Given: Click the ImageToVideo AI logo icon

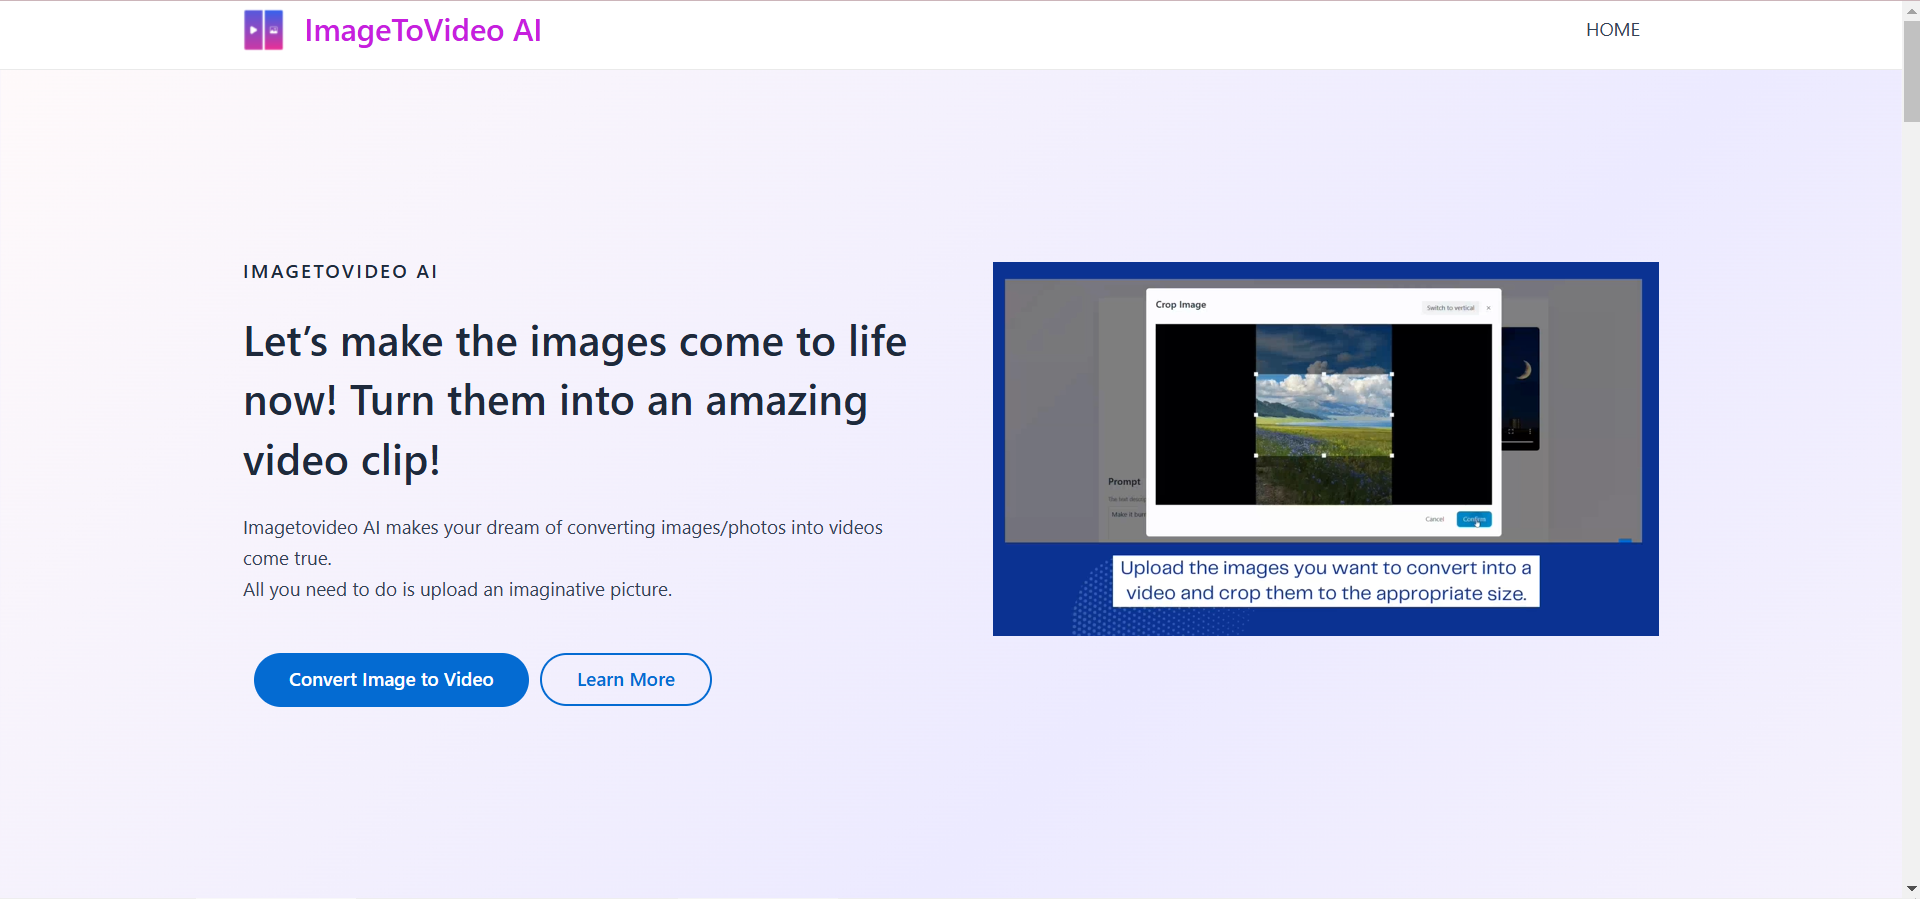Looking at the screenshot, I should click(264, 30).
